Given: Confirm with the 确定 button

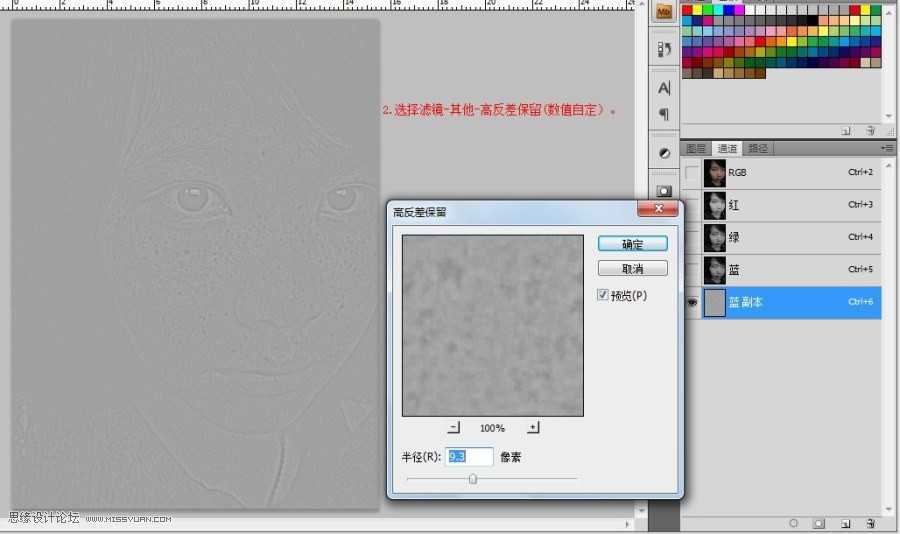Looking at the screenshot, I should point(633,244).
